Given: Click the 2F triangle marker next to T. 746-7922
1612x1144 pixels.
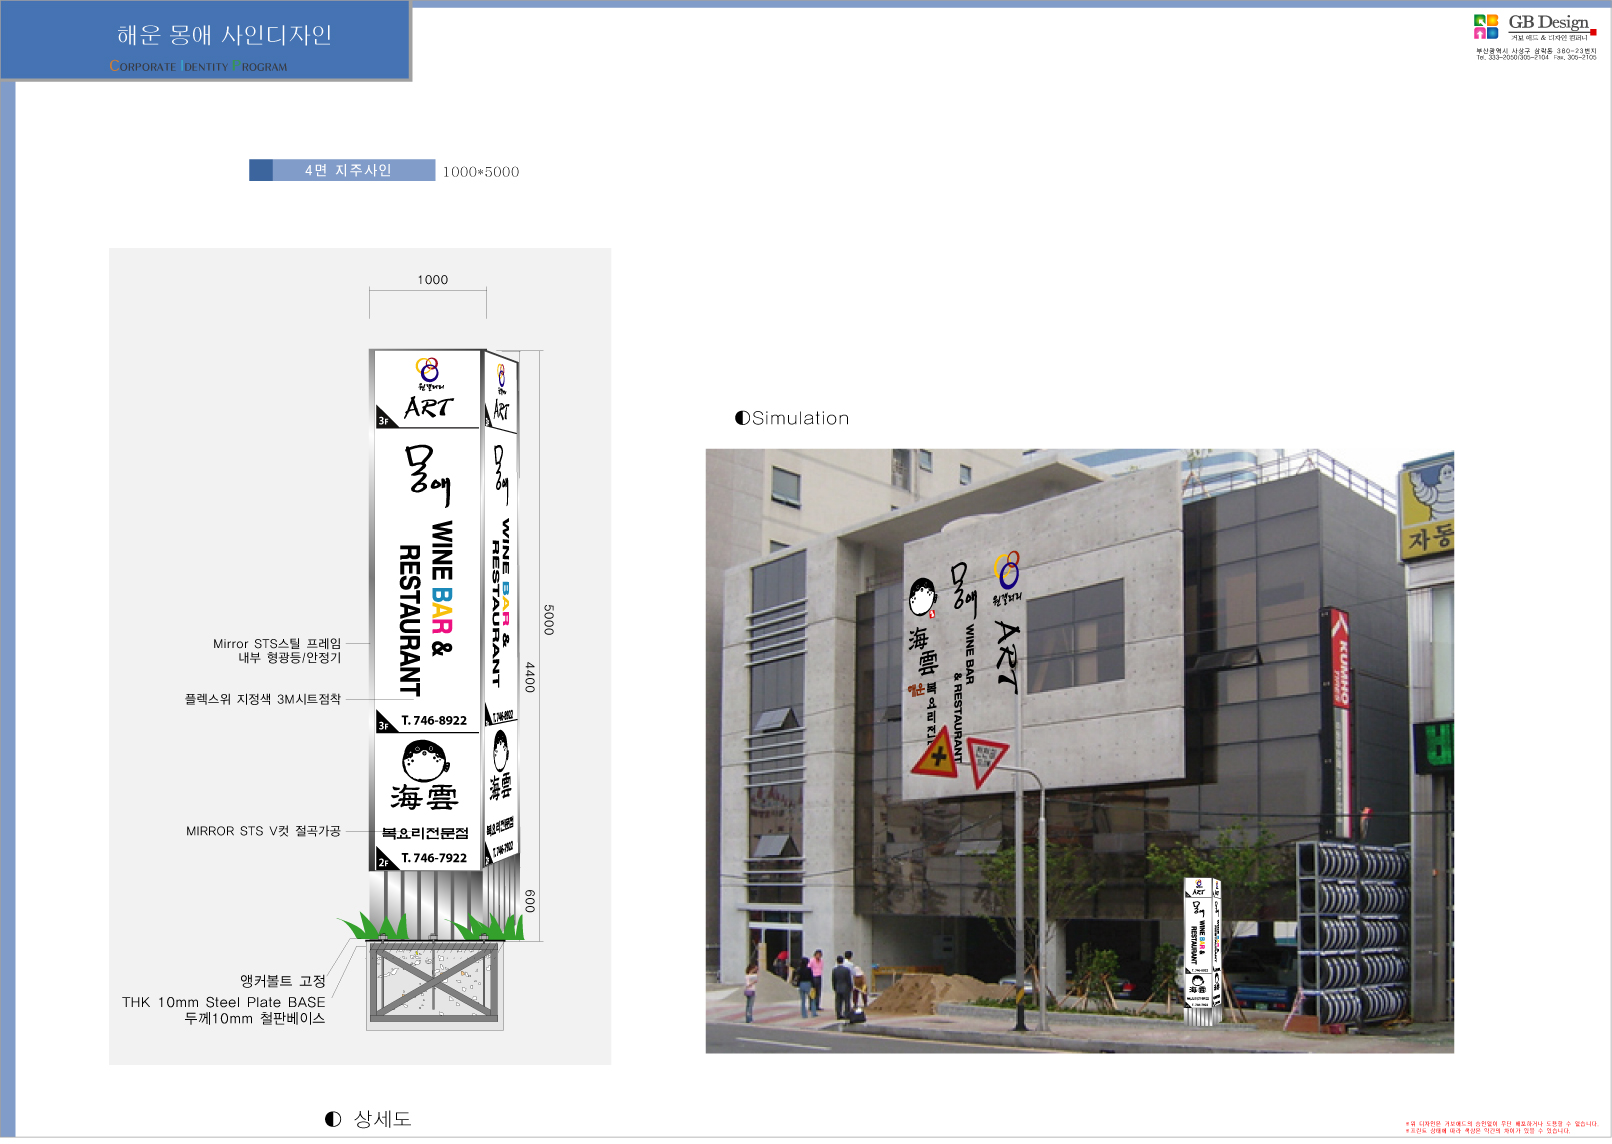Looking at the screenshot, I should point(385,859).
